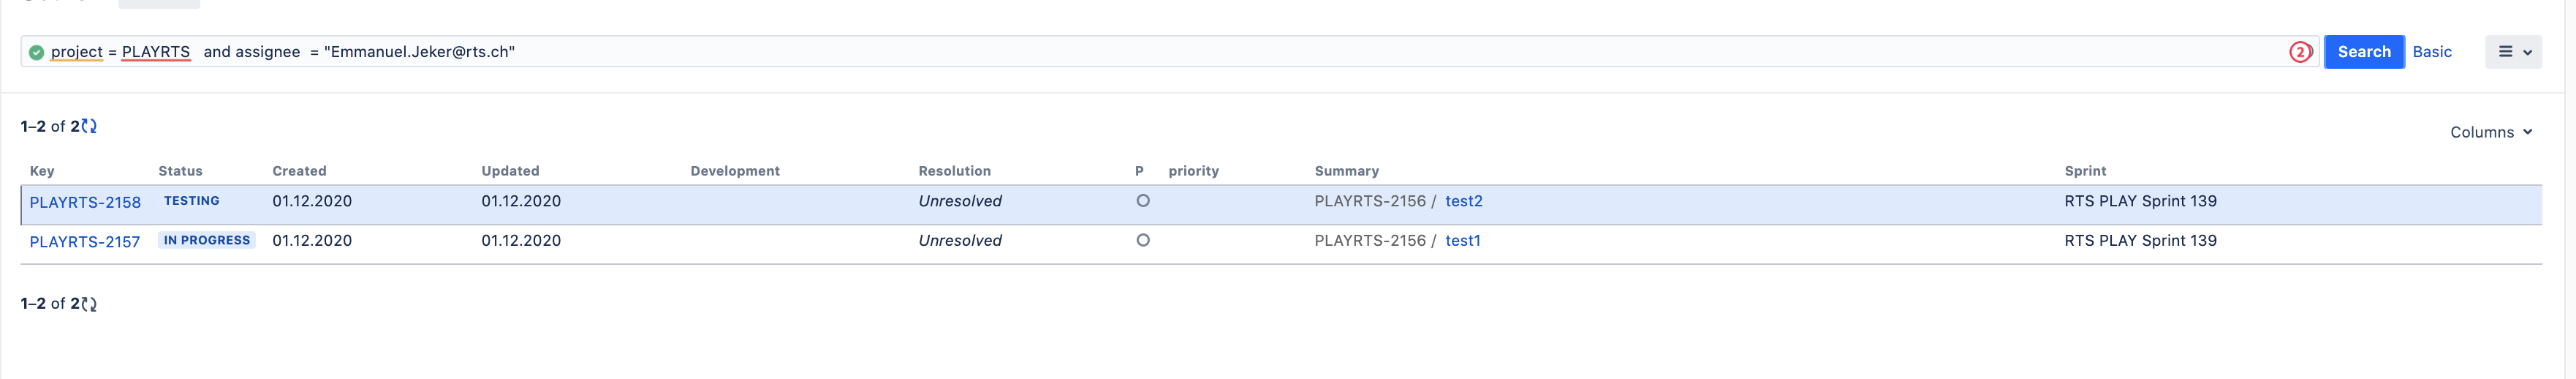Sort by the Updated column header
This screenshot has height=379, width=2576.
[x=510, y=171]
